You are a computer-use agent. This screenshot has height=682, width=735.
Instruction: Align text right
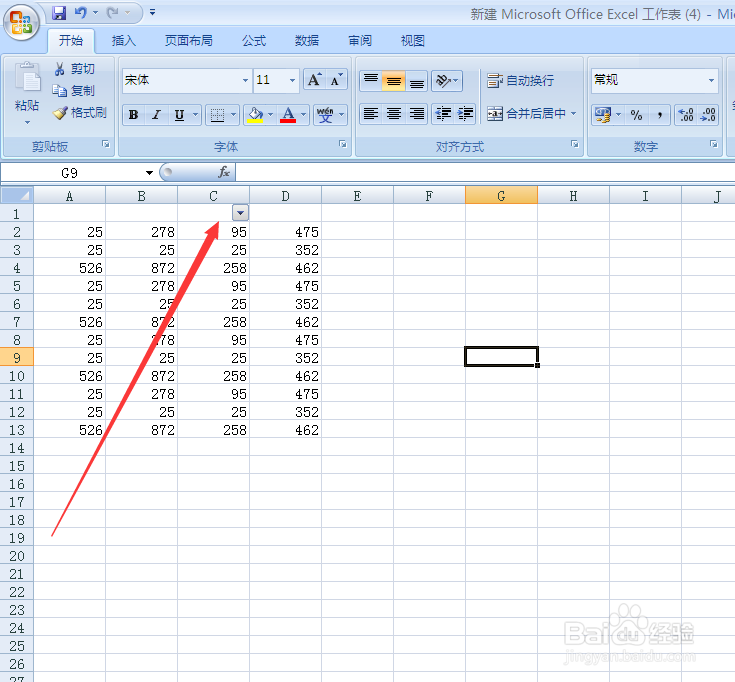click(x=417, y=113)
